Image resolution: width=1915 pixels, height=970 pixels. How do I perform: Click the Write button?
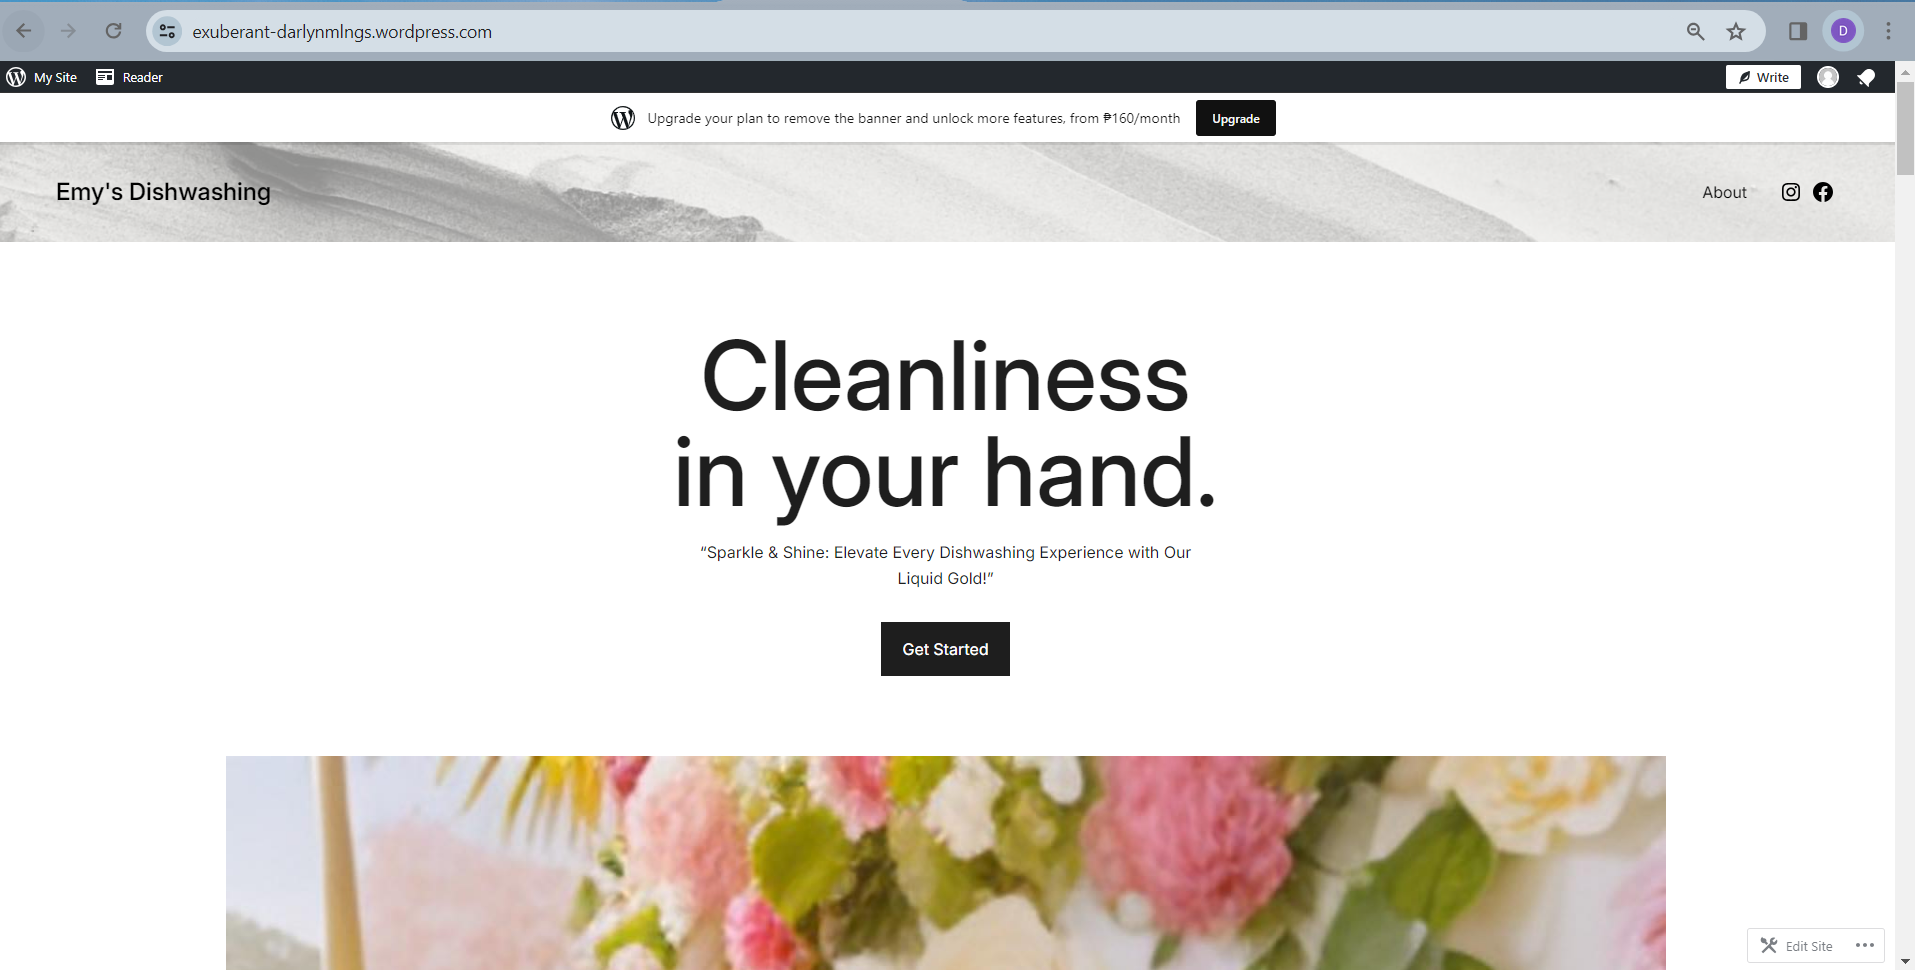click(x=1763, y=77)
